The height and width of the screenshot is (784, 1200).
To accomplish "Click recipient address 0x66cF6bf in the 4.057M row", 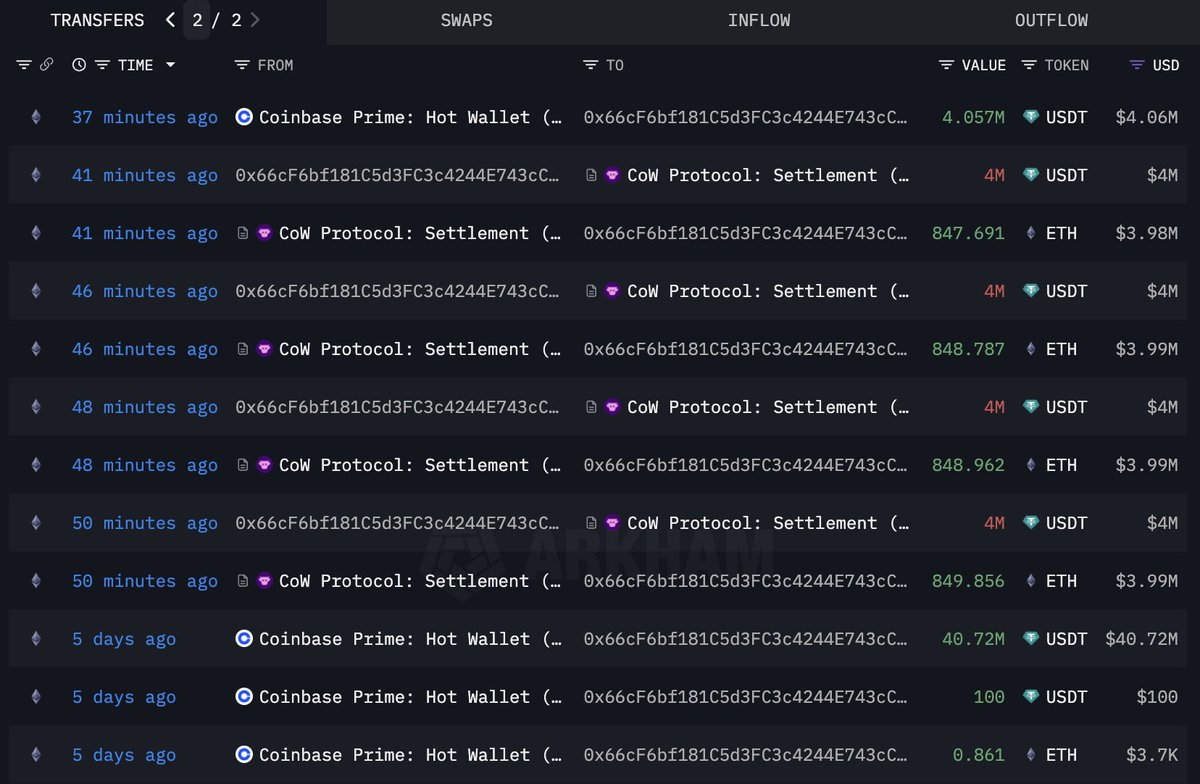I will [x=746, y=117].
